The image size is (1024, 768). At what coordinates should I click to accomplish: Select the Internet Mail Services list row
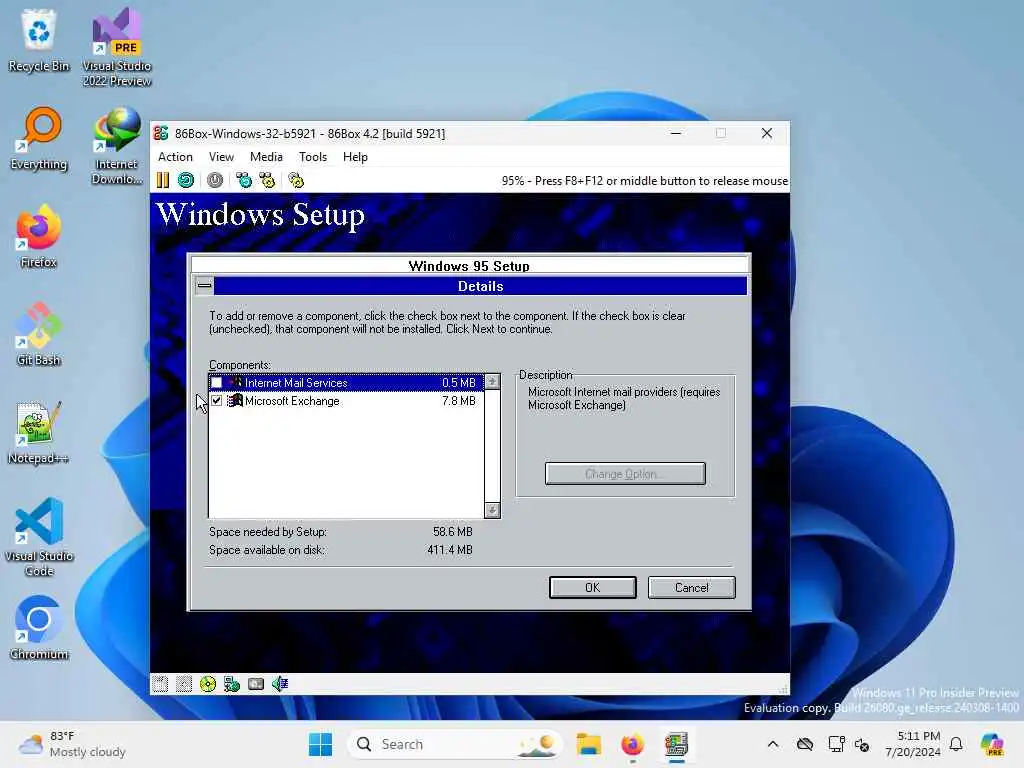point(346,383)
